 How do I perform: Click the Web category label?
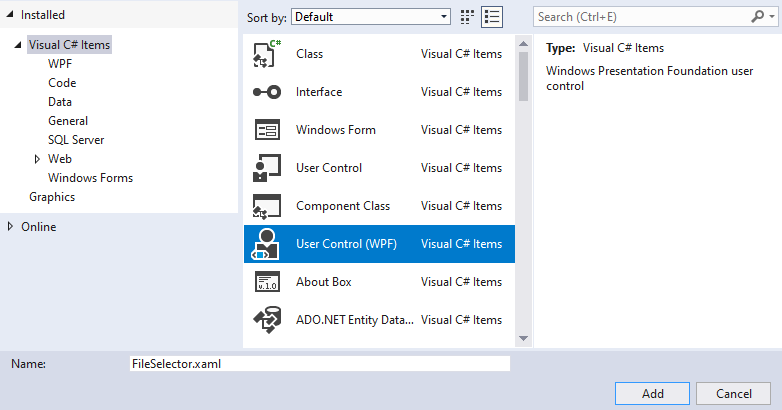[60, 159]
